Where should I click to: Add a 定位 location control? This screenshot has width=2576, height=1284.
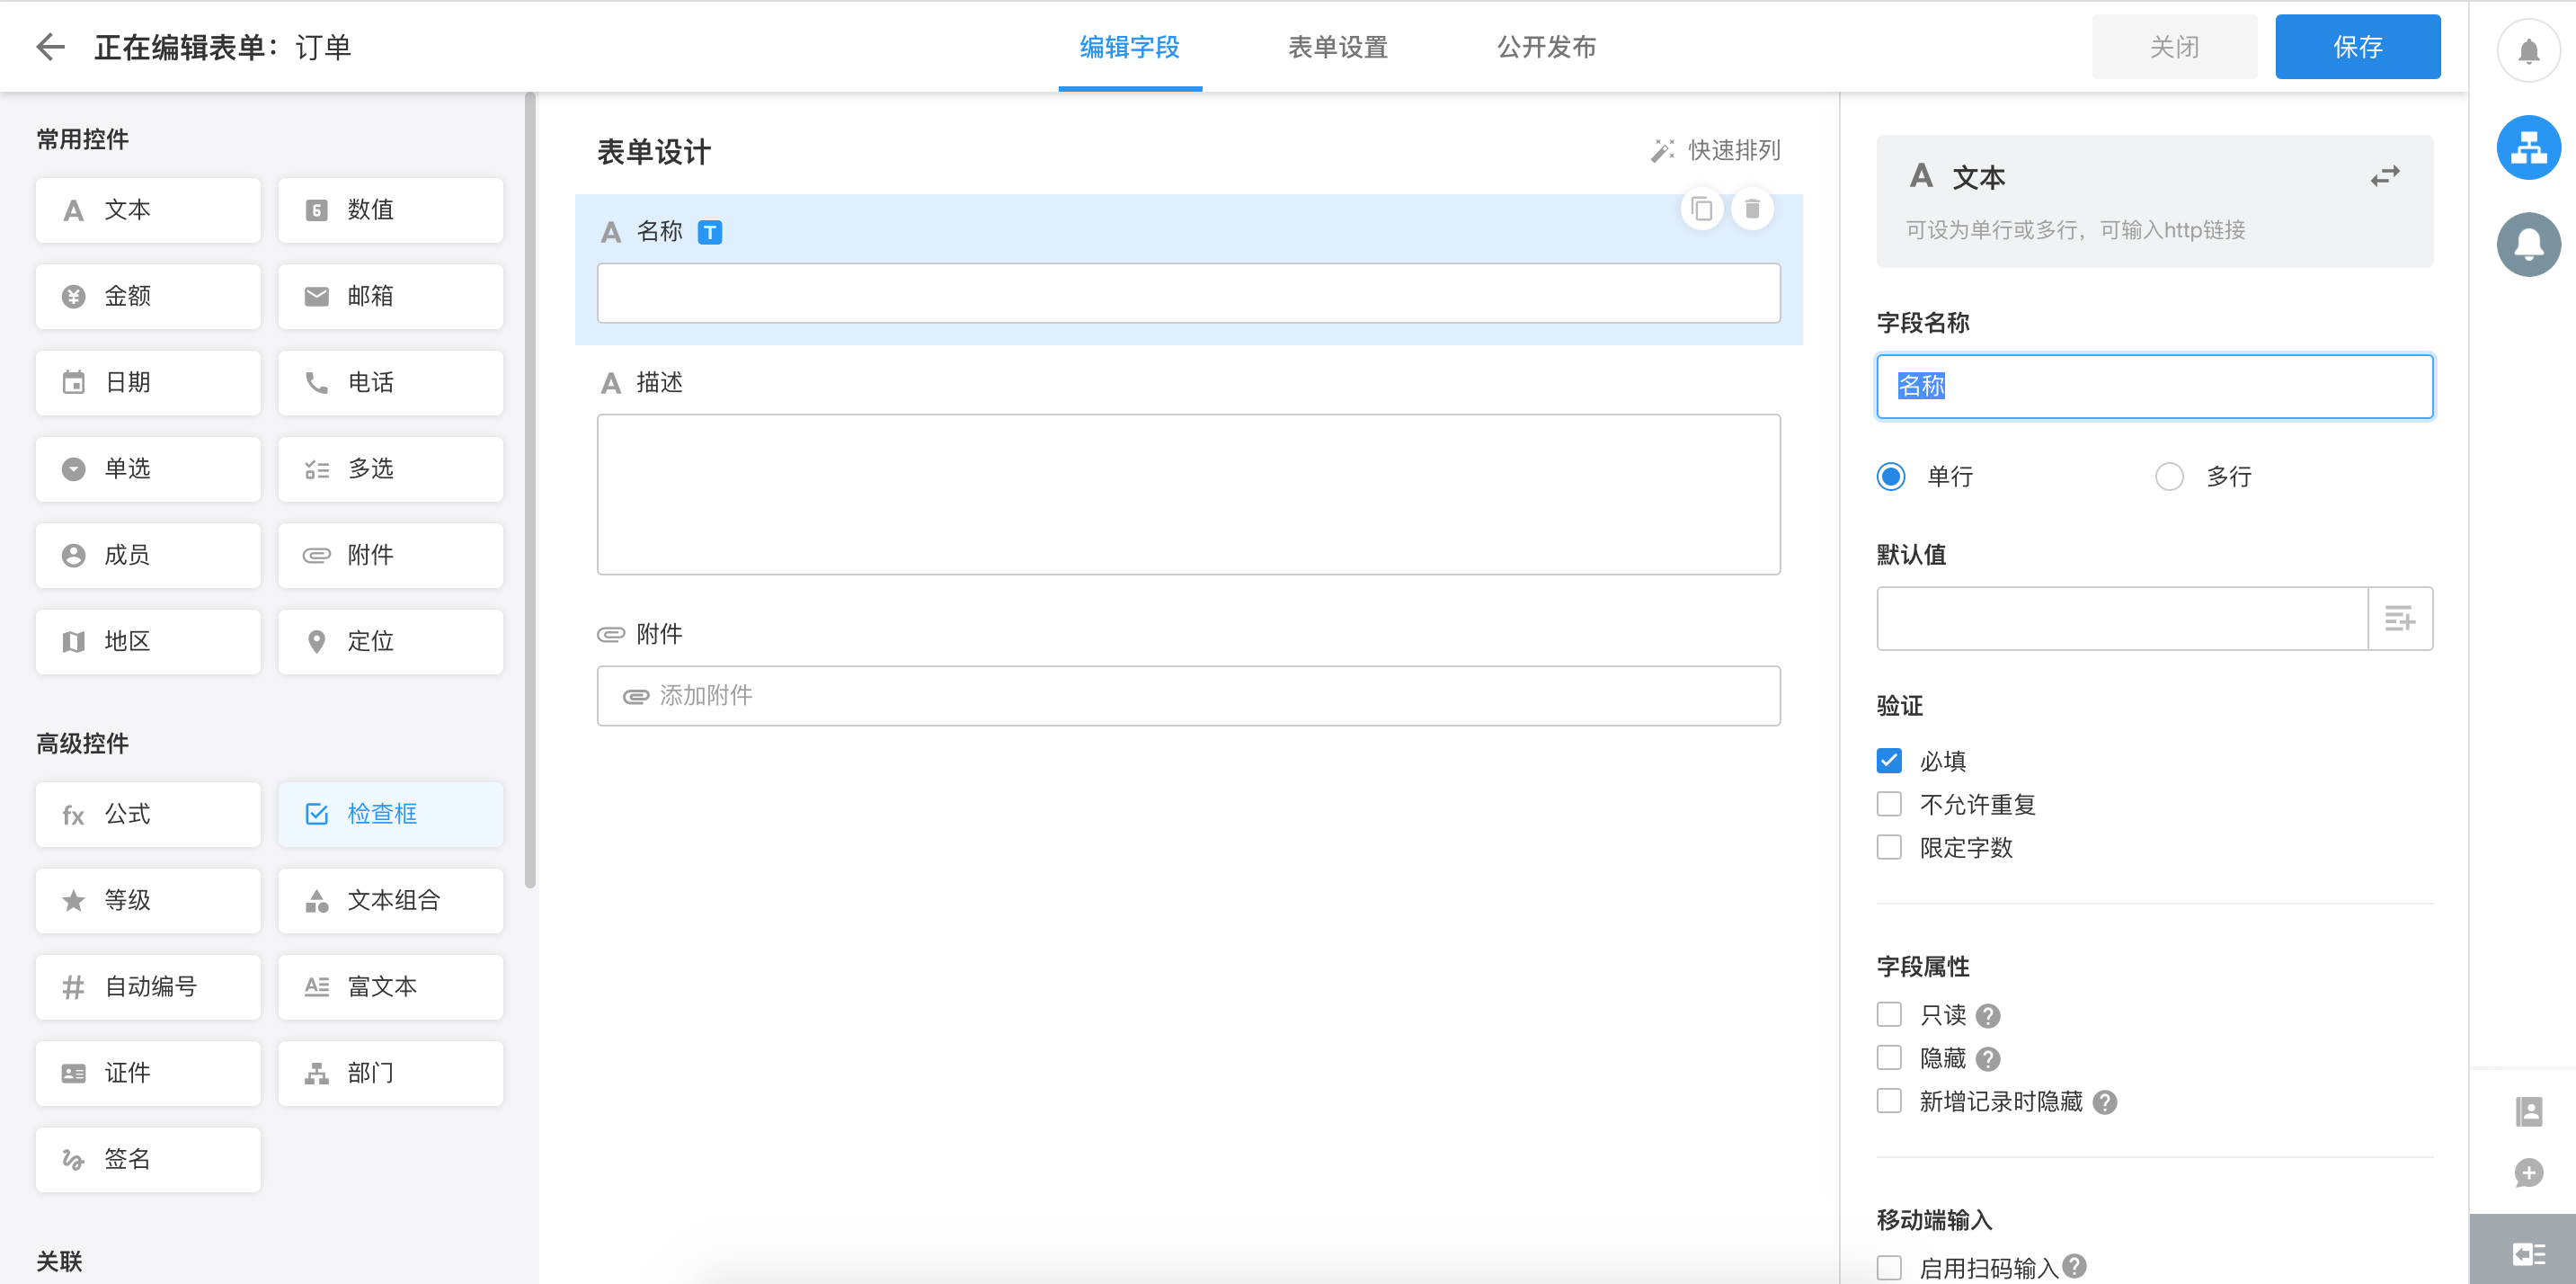390,641
